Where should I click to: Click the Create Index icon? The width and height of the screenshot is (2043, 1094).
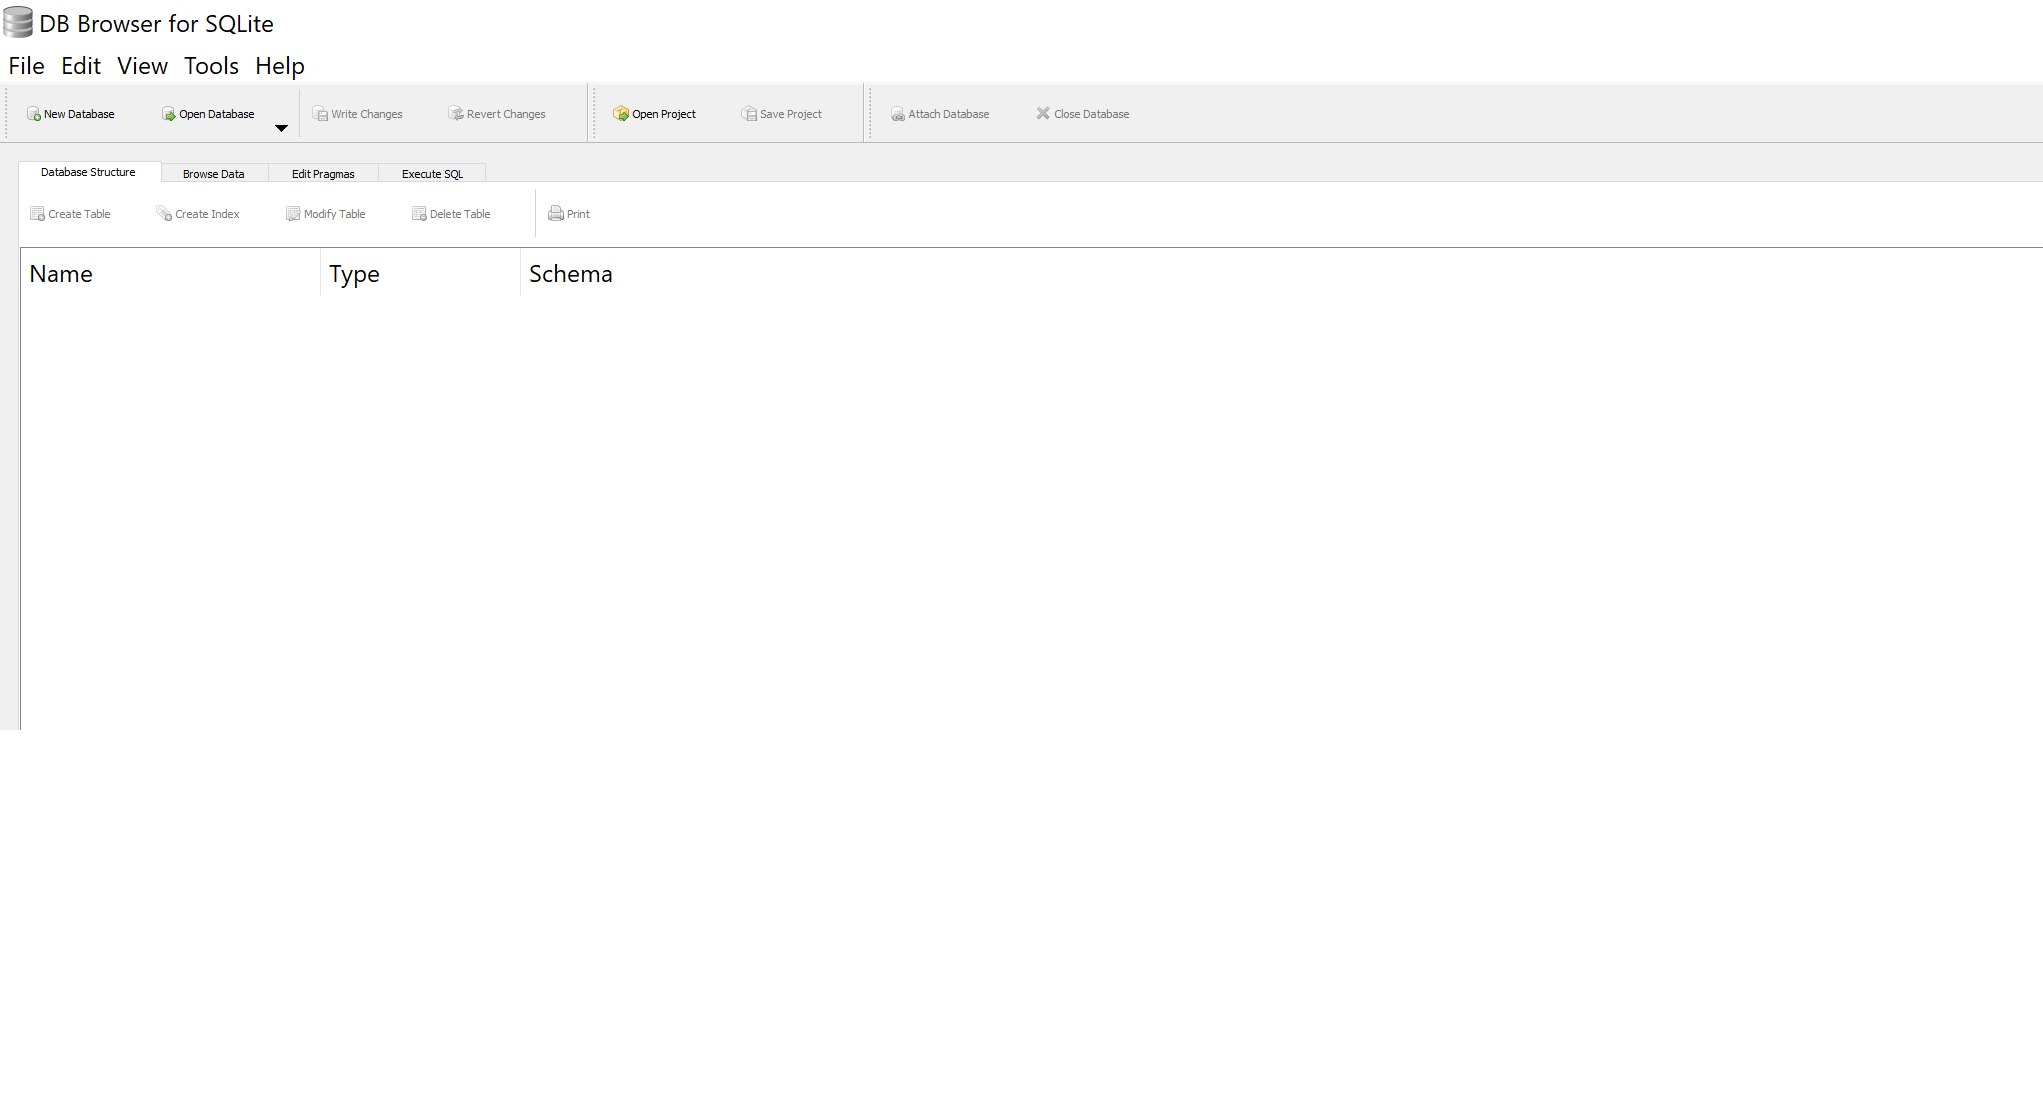tap(164, 214)
